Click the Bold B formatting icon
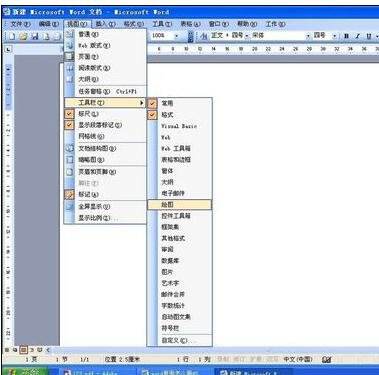379x375 pixels. coord(347,36)
